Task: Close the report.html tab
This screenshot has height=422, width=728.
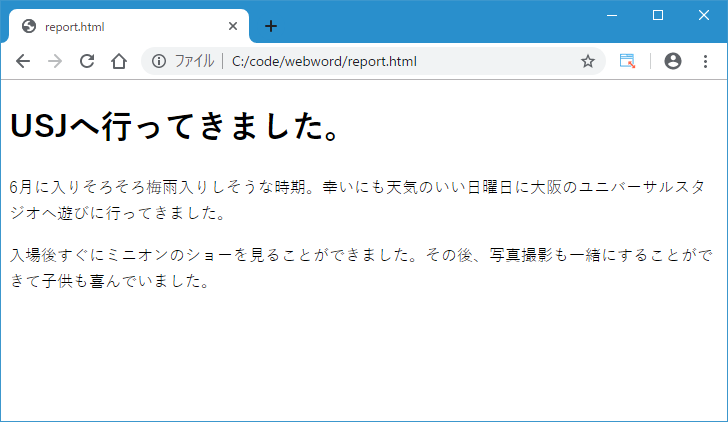Action: [x=233, y=26]
